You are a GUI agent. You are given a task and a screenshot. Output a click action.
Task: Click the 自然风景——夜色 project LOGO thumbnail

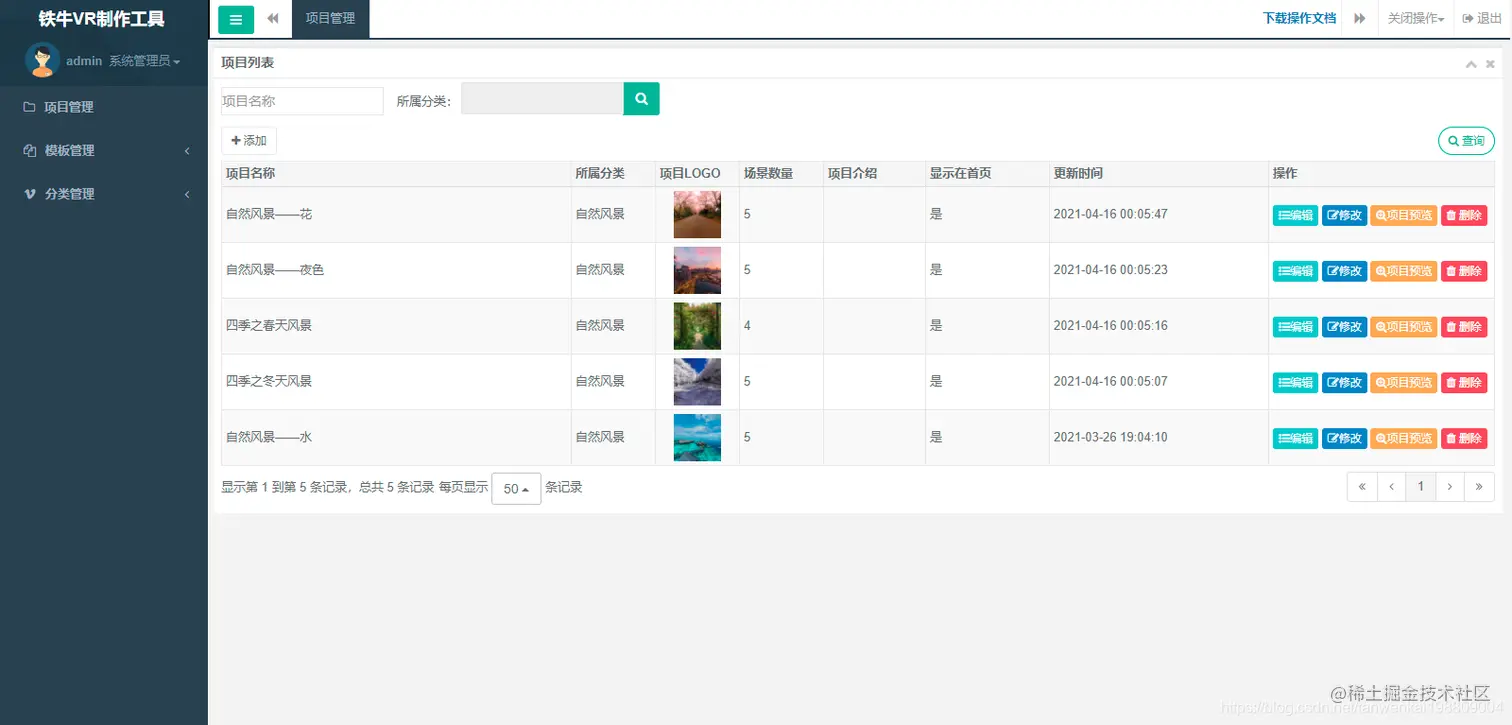696,269
